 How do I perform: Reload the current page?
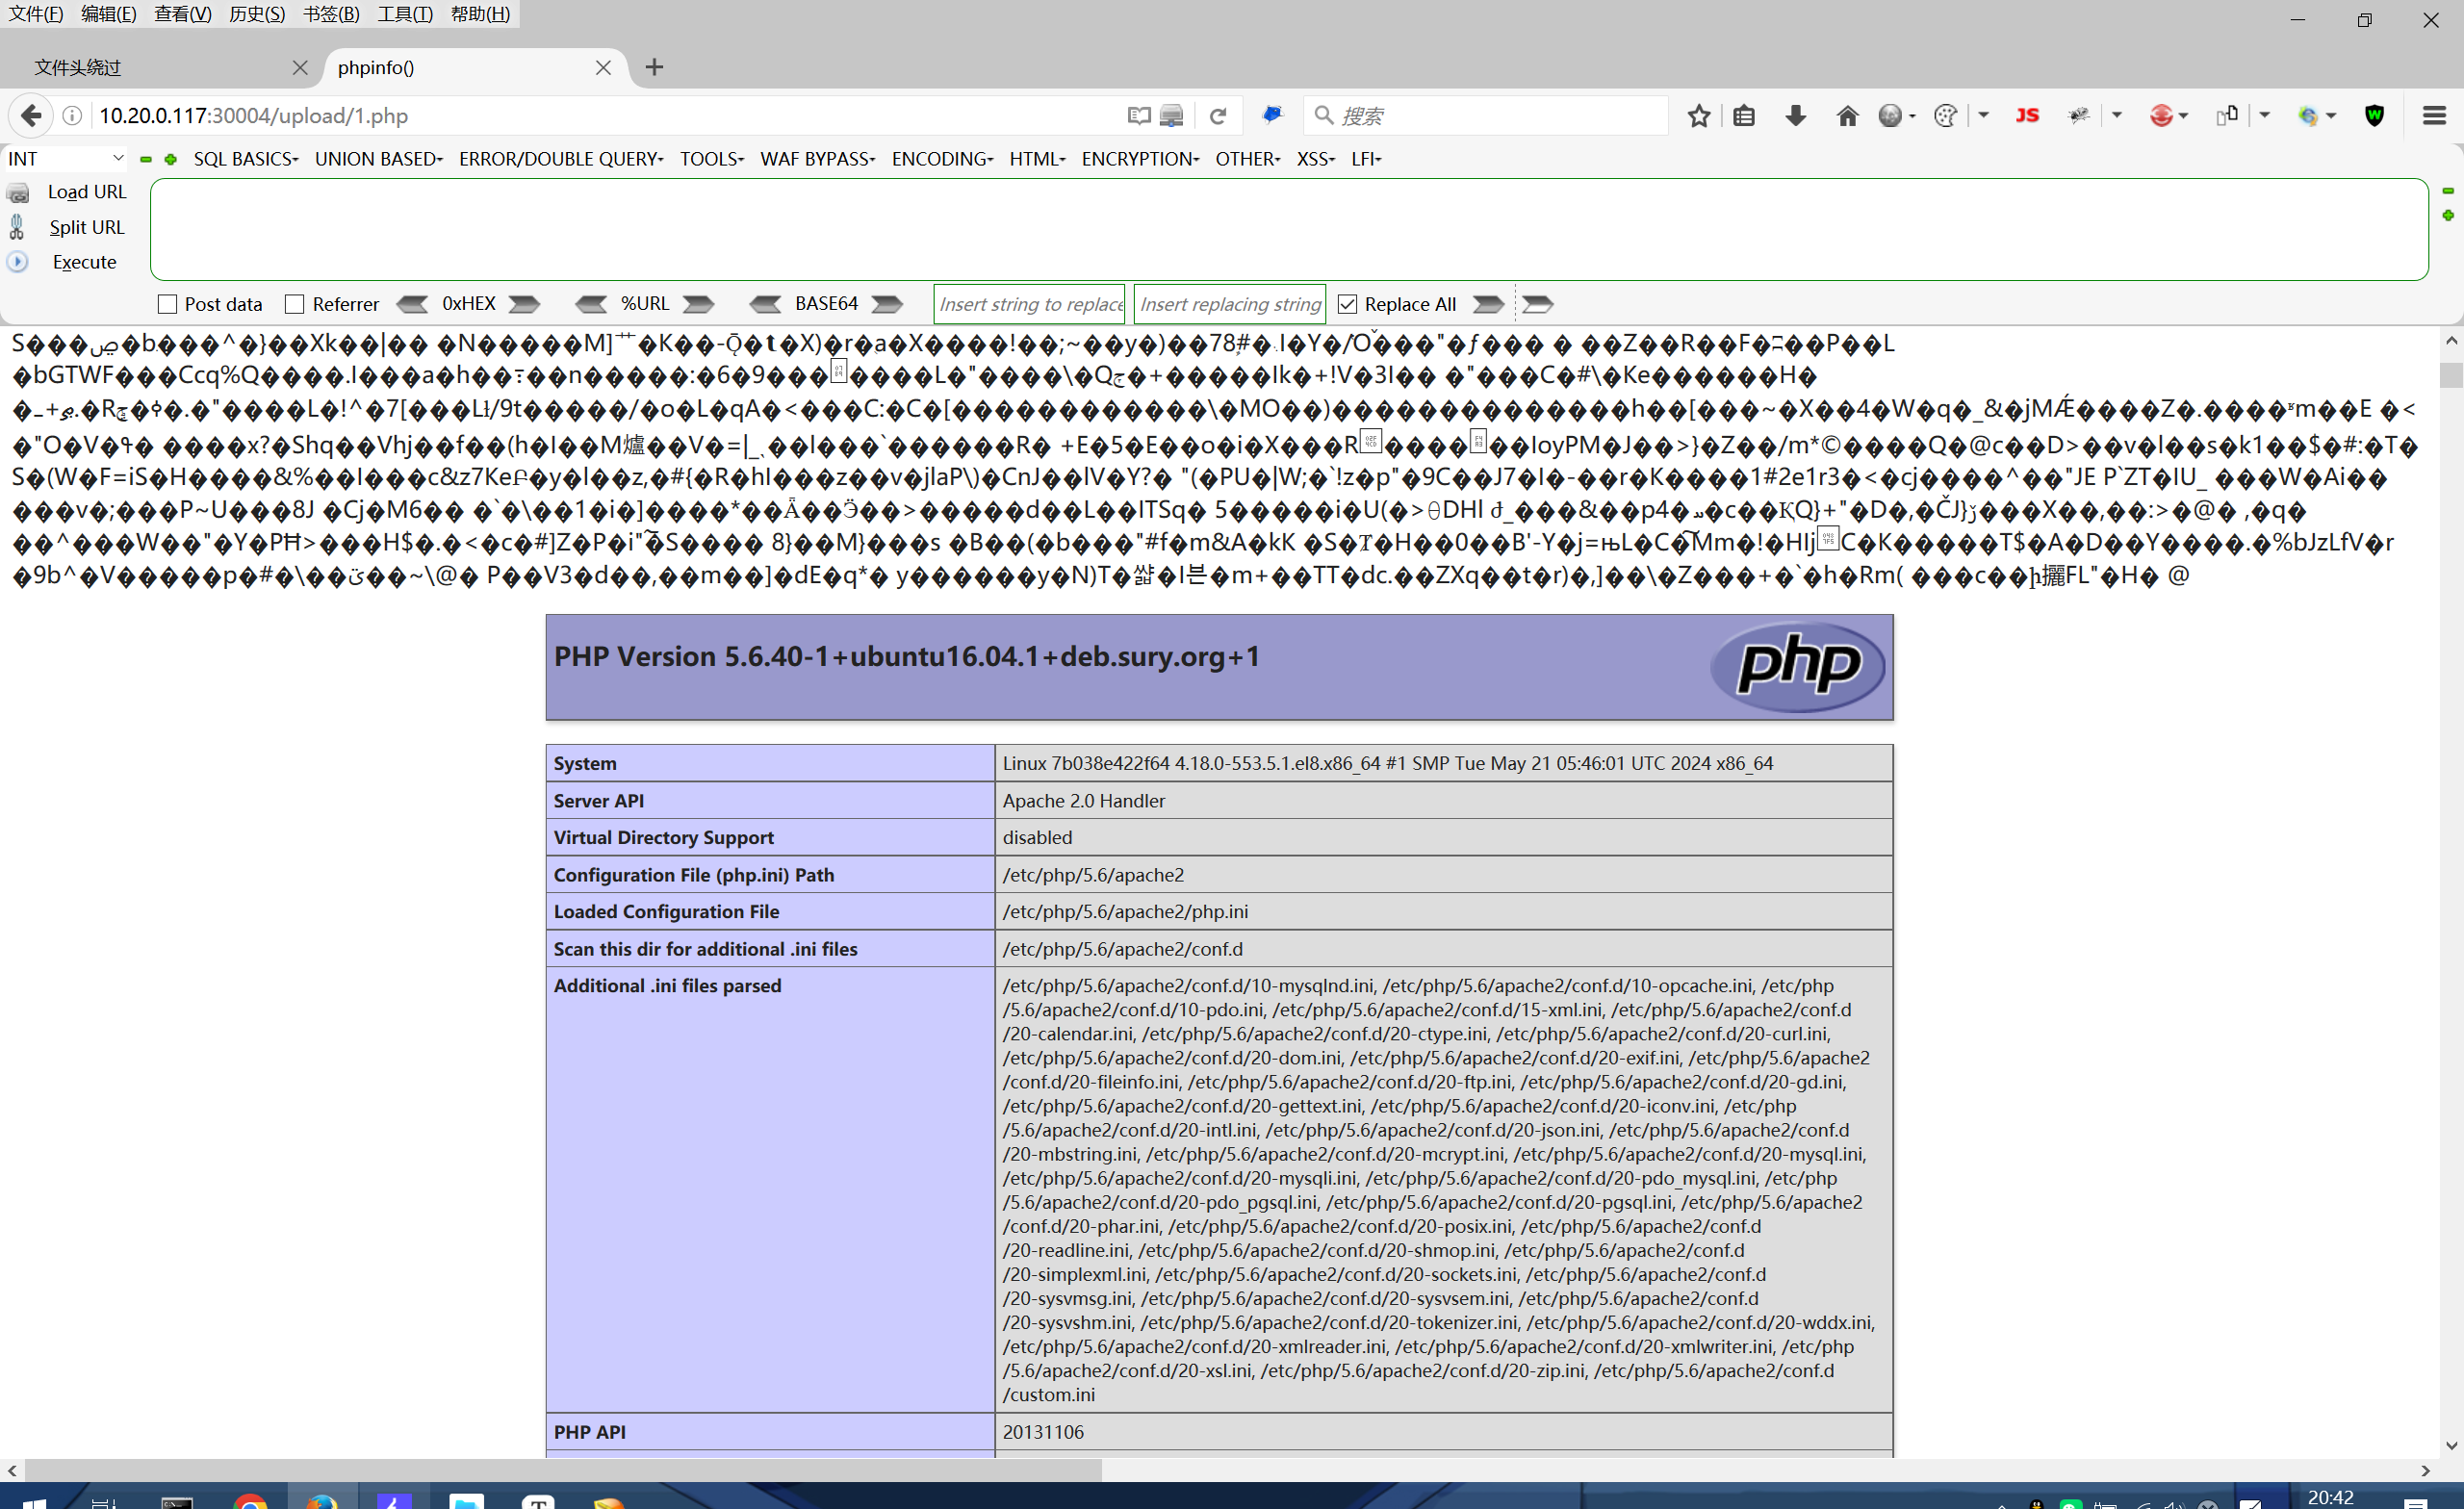click(1217, 116)
